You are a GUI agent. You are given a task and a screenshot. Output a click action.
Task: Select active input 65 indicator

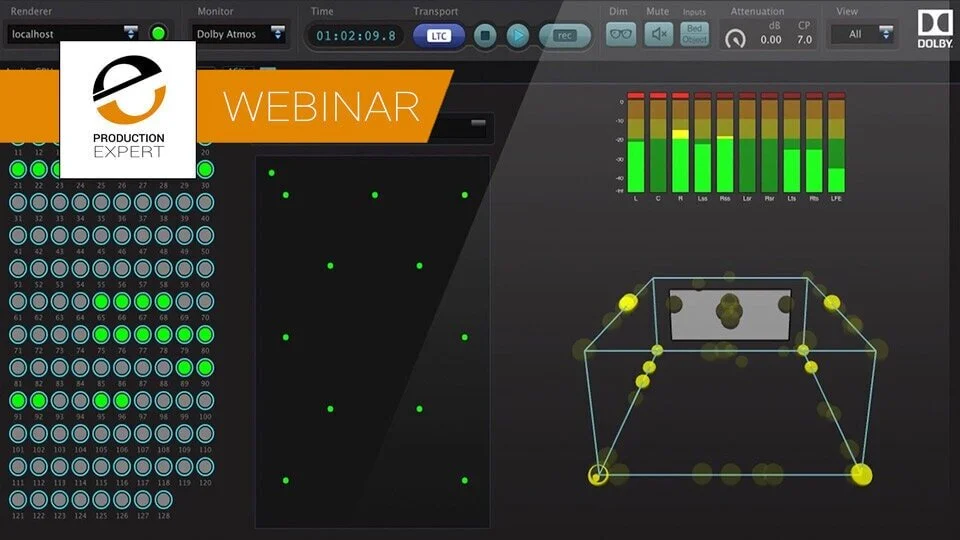(x=101, y=301)
